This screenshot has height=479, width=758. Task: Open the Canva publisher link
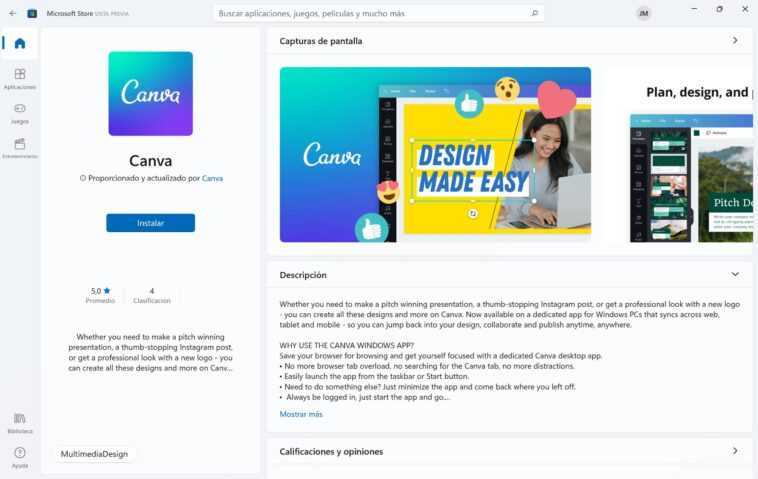(212, 178)
